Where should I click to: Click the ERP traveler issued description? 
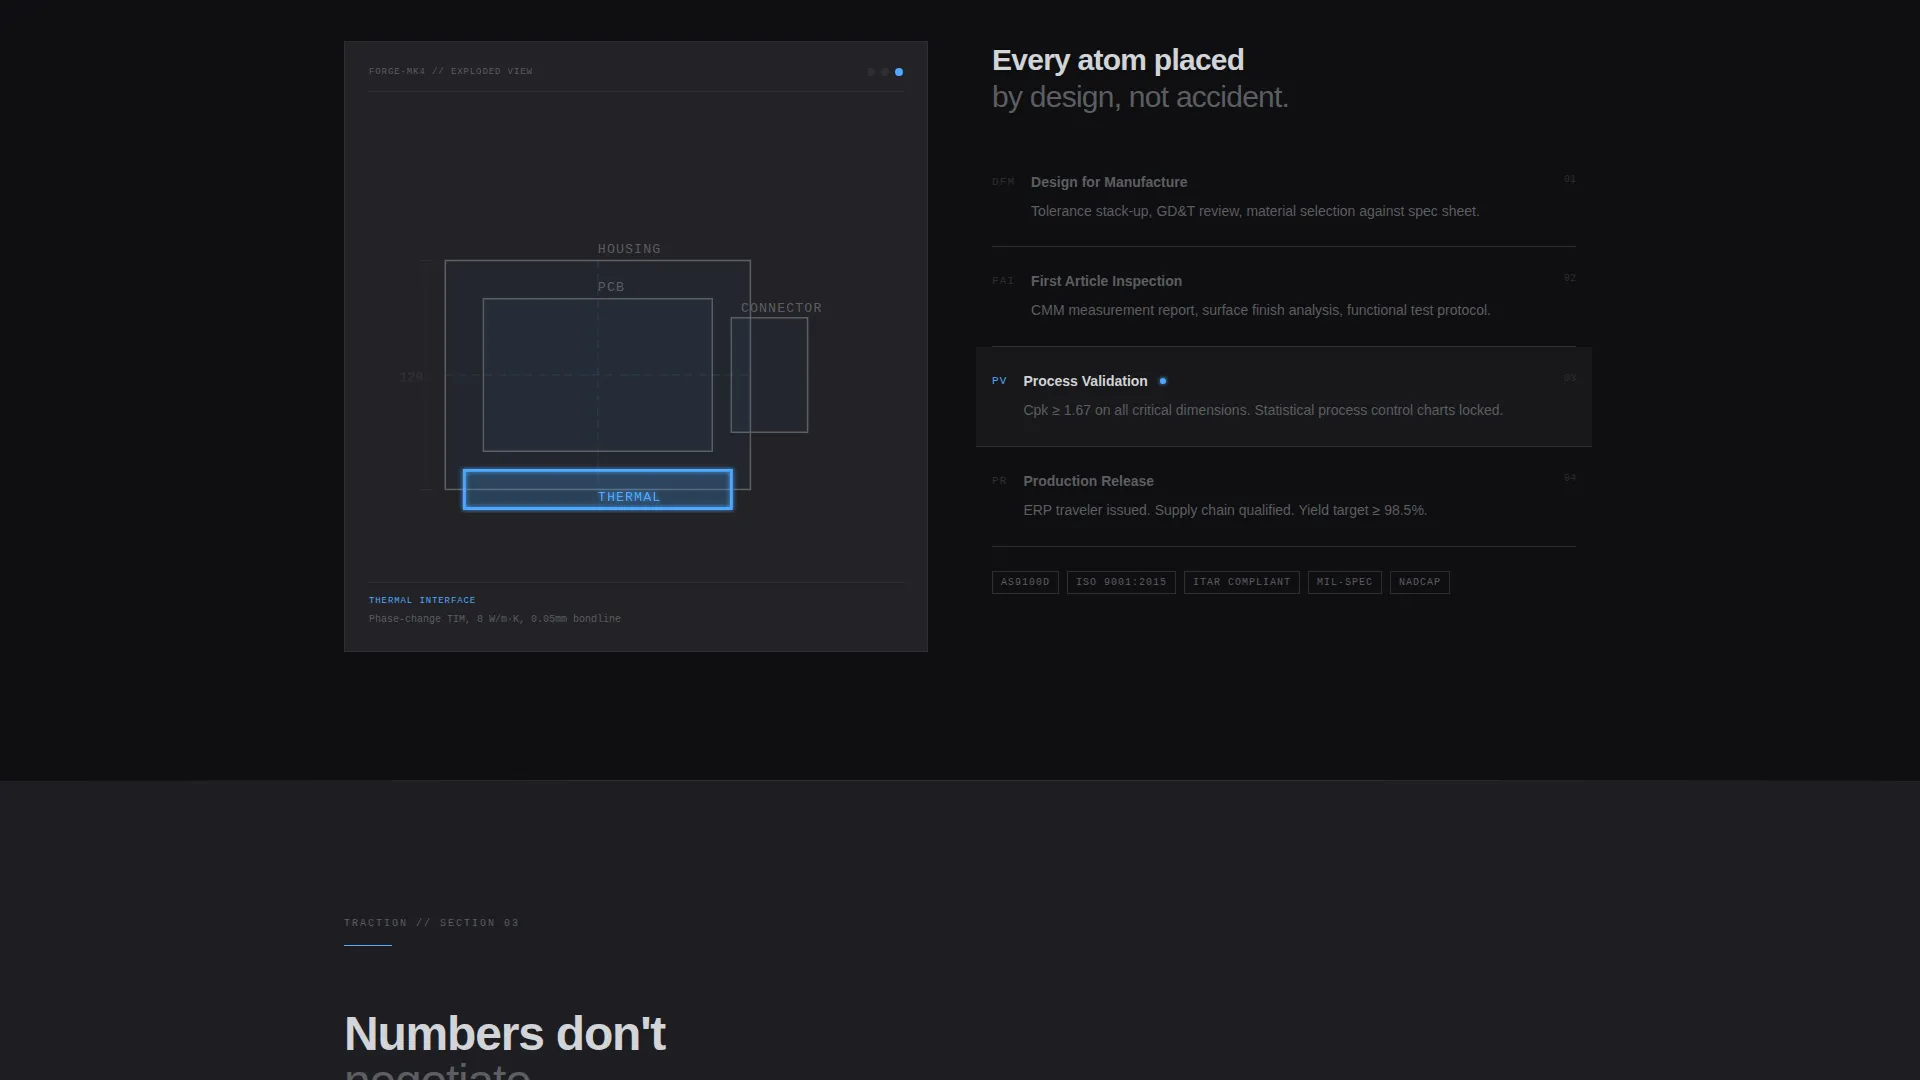(1225, 510)
